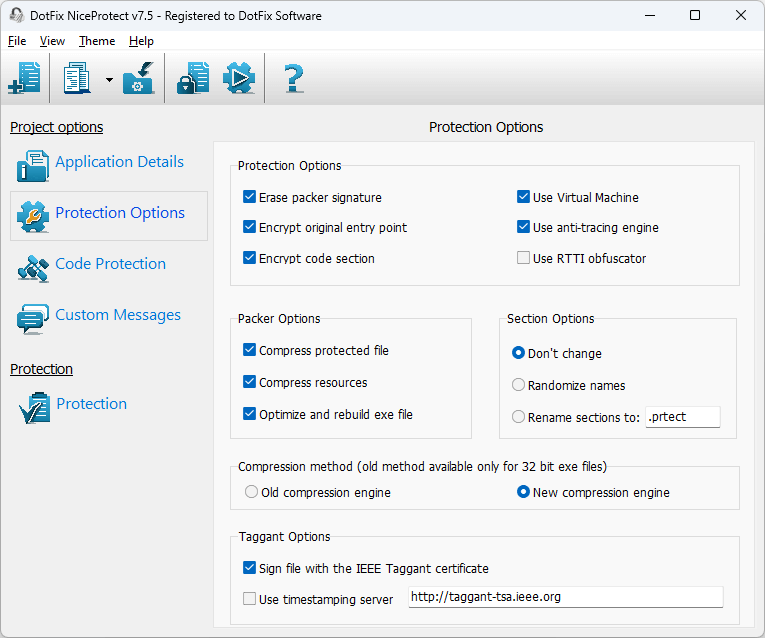765x638 pixels.
Task: Open the Custom Messages section
Action: coord(118,315)
